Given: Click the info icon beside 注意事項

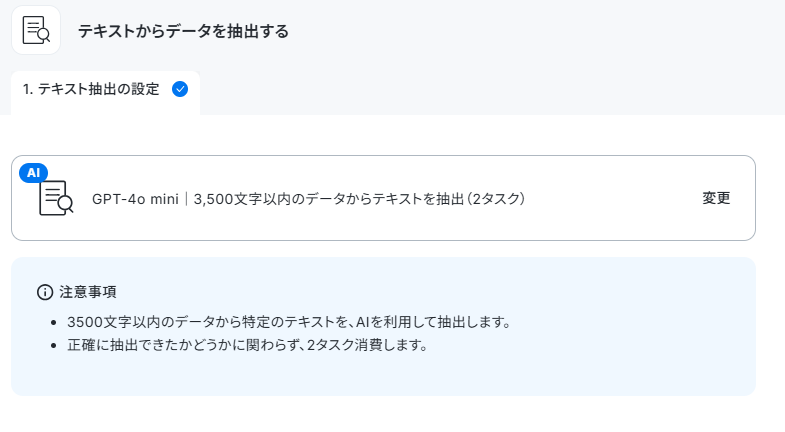Looking at the screenshot, I should 45,292.
